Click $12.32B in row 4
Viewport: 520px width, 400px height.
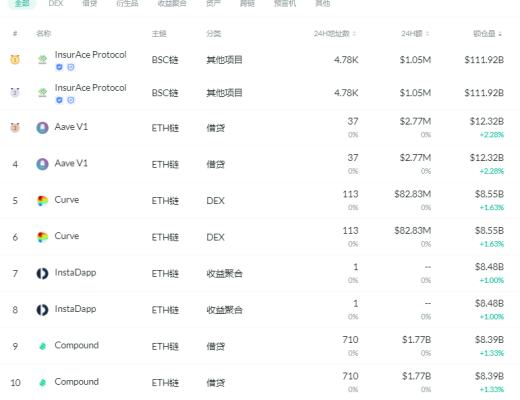487,158
